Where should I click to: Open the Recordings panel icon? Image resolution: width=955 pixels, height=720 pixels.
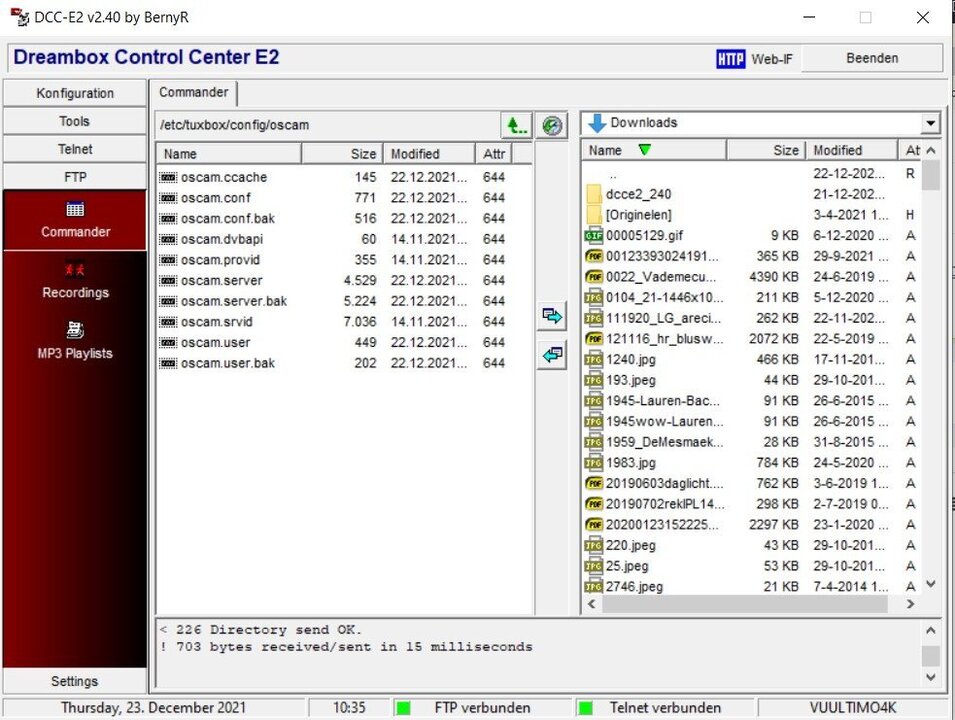[74, 270]
